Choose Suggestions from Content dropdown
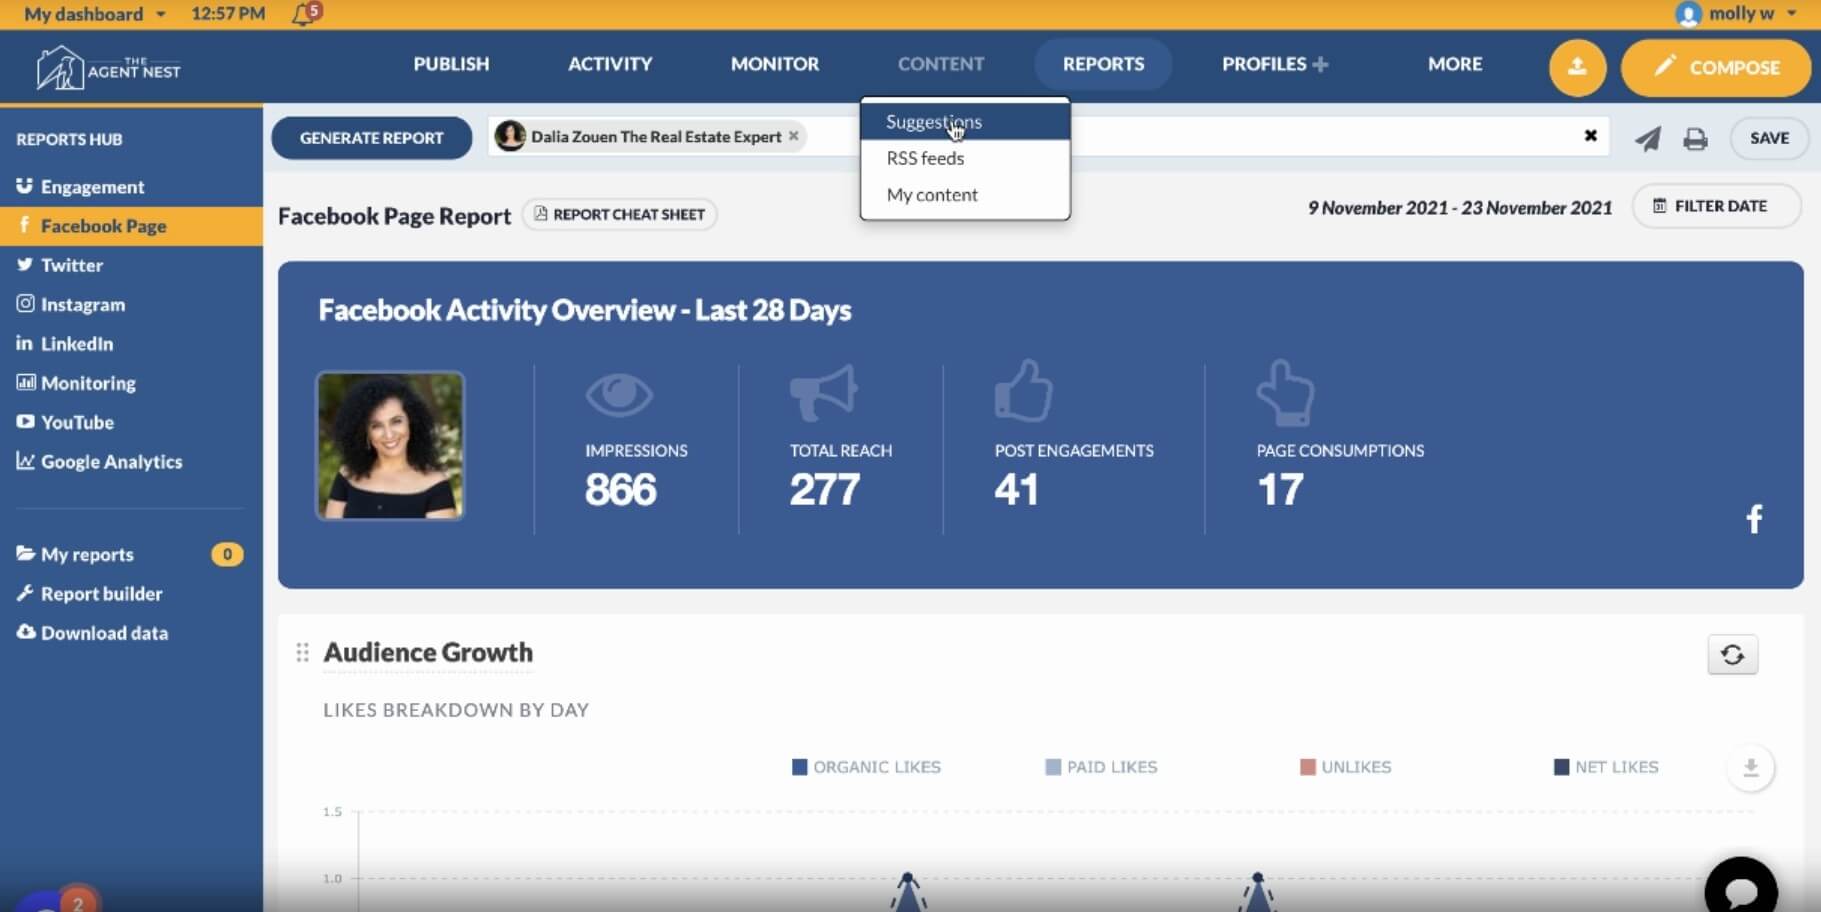Image resolution: width=1821 pixels, height=912 pixels. [965, 122]
